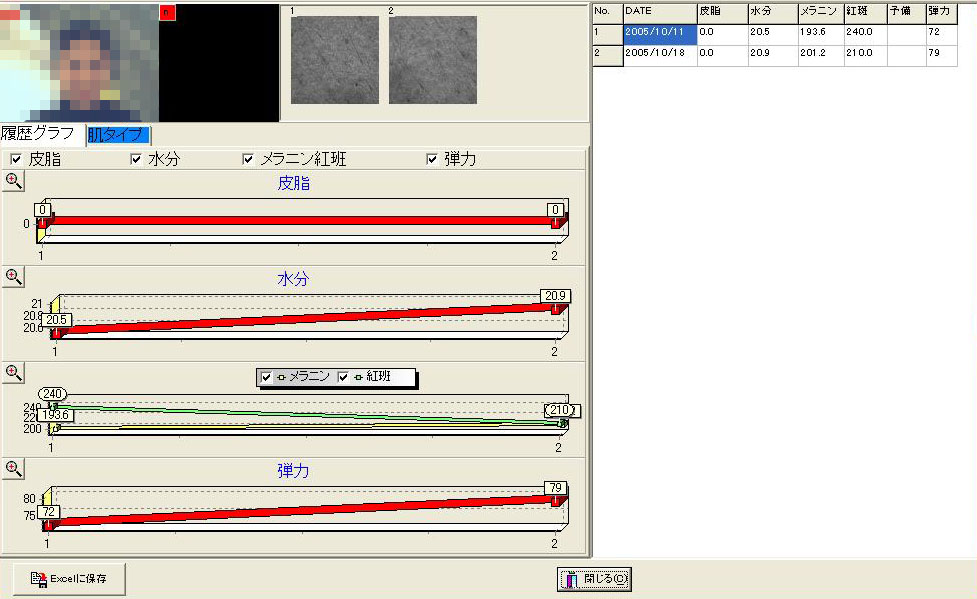The width and height of the screenshot is (977, 599).
Task: Uncheck 紅班 series in graph legend
Action: click(343, 377)
